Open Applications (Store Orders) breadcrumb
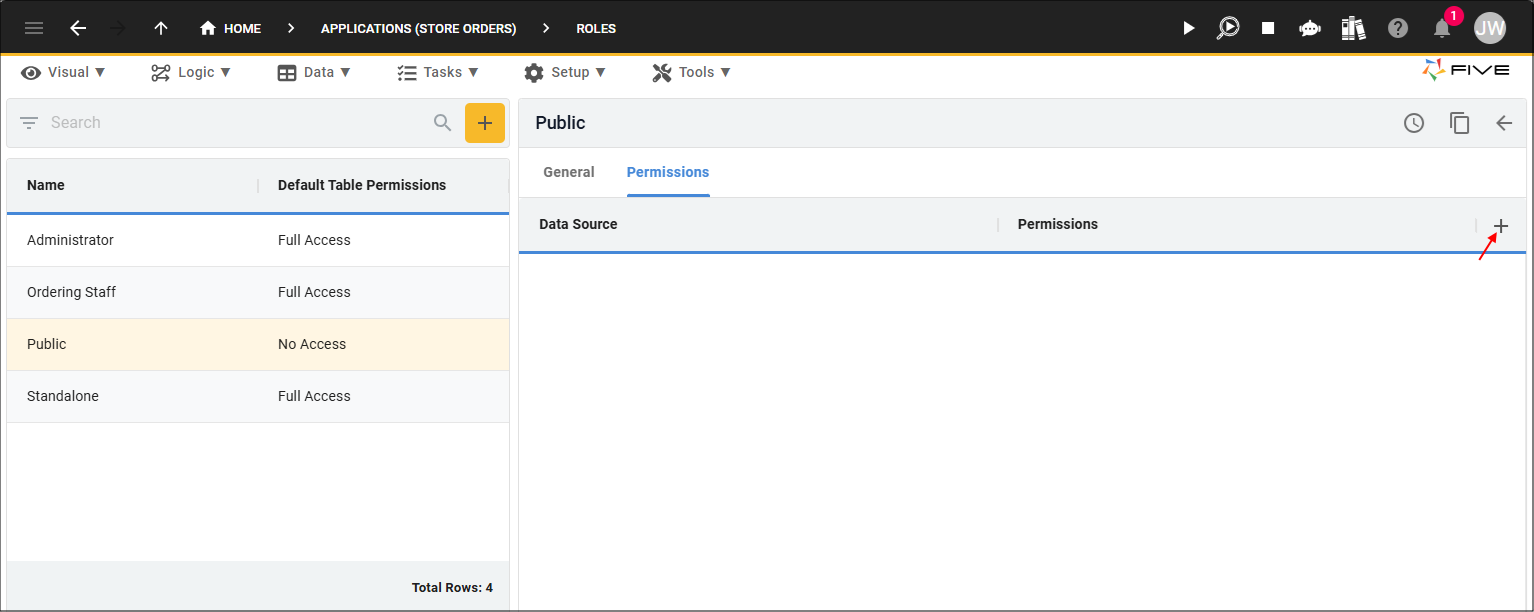The width and height of the screenshot is (1534, 612). 418,28
